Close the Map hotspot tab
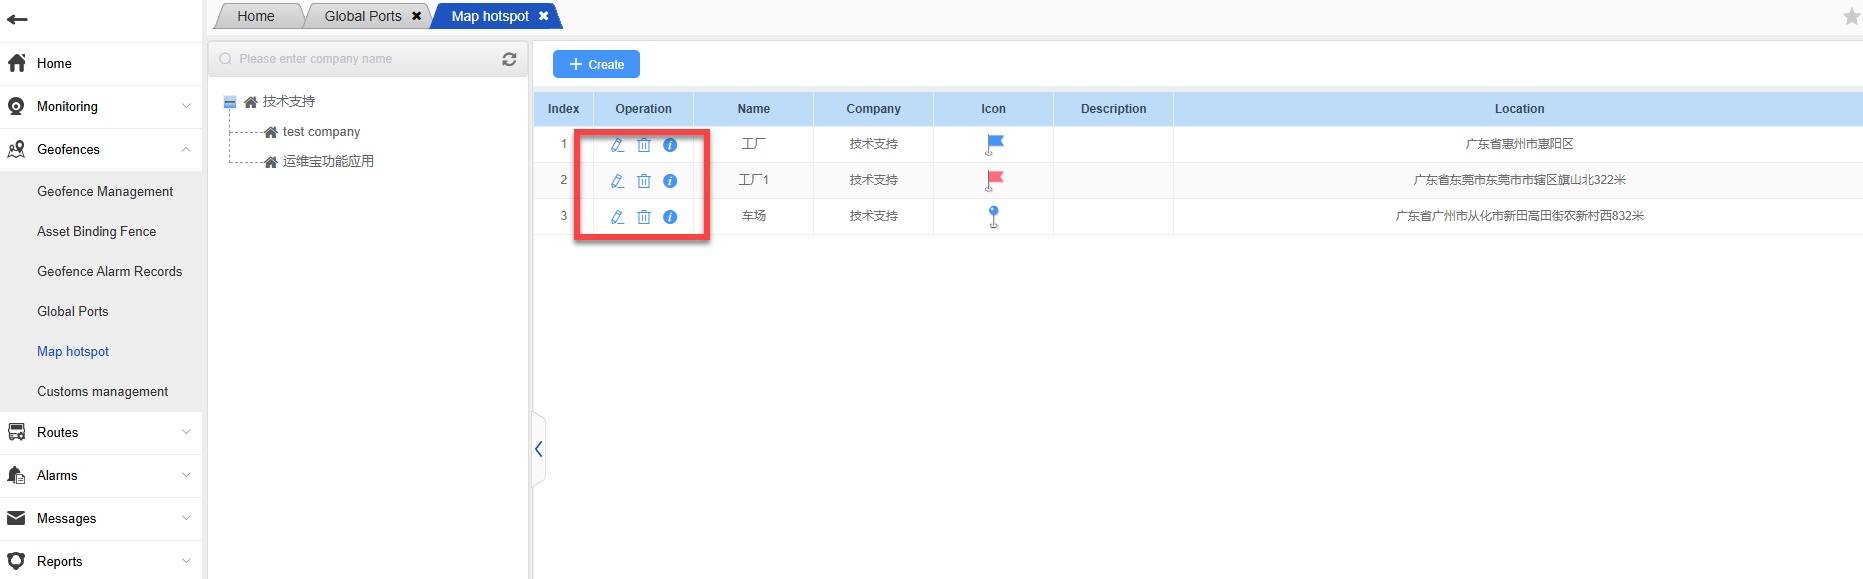 (544, 16)
